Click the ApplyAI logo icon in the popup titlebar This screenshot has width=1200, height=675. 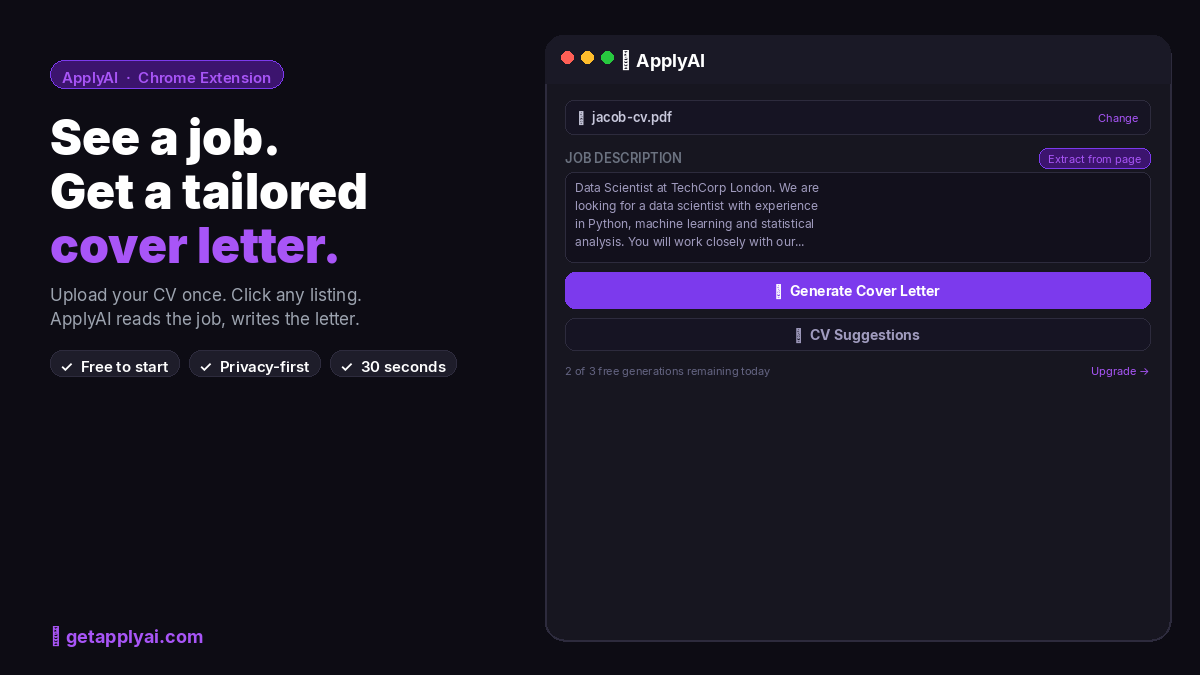tap(626, 61)
